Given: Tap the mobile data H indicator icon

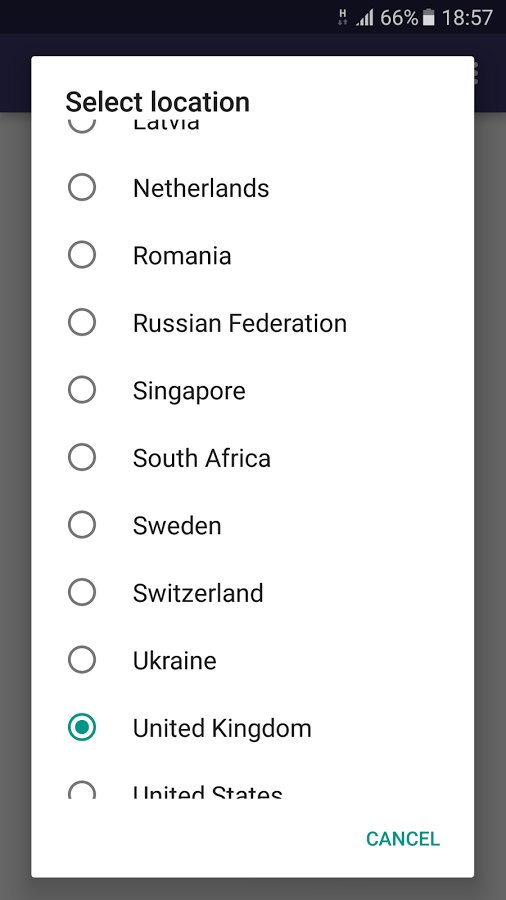Looking at the screenshot, I should 342,17.
